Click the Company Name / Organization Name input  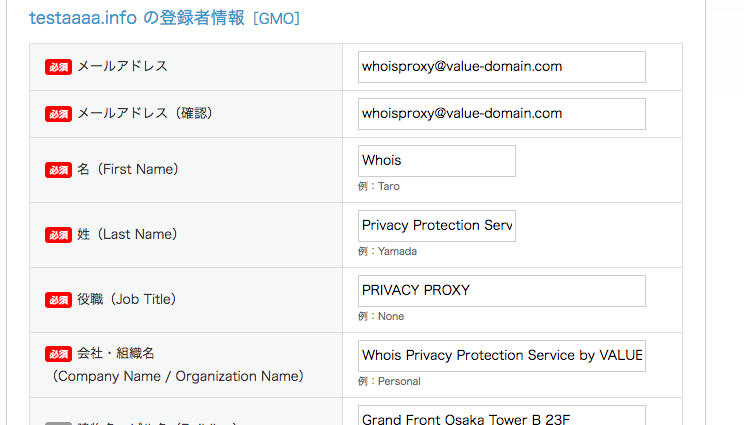tap(502, 356)
